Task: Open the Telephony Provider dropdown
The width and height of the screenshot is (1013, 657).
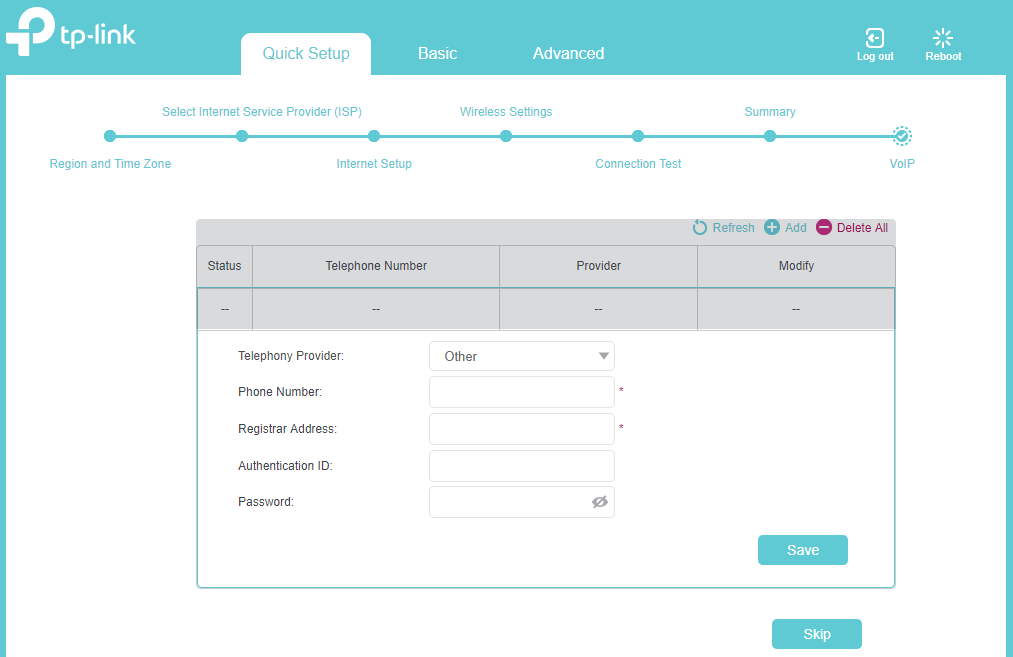Action: point(521,356)
